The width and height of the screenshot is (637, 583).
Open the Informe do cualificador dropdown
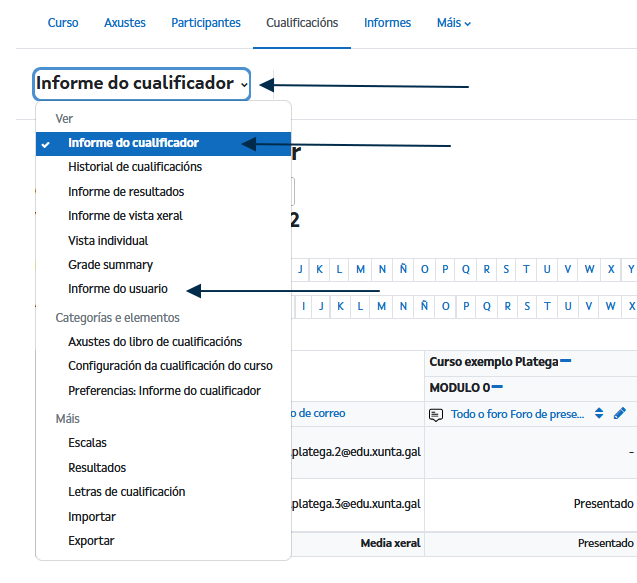pyautogui.click(x=141, y=84)
